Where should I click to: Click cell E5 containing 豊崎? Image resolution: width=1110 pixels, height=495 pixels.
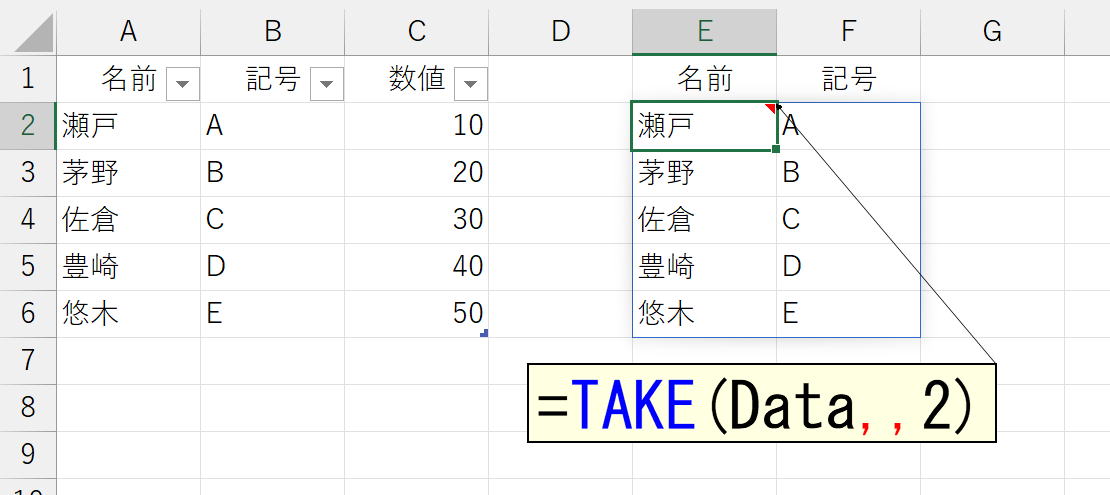coord(704,267)
